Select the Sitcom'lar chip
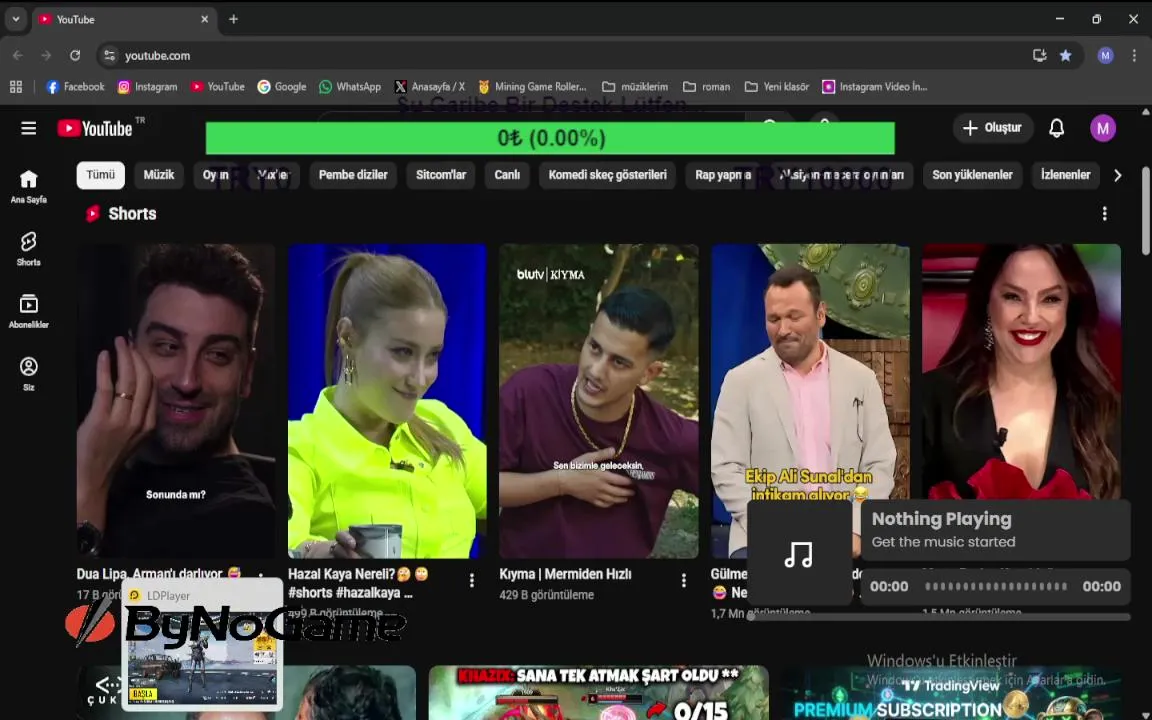This screenshot has width=1152, height=720. [x=441, y=175]
